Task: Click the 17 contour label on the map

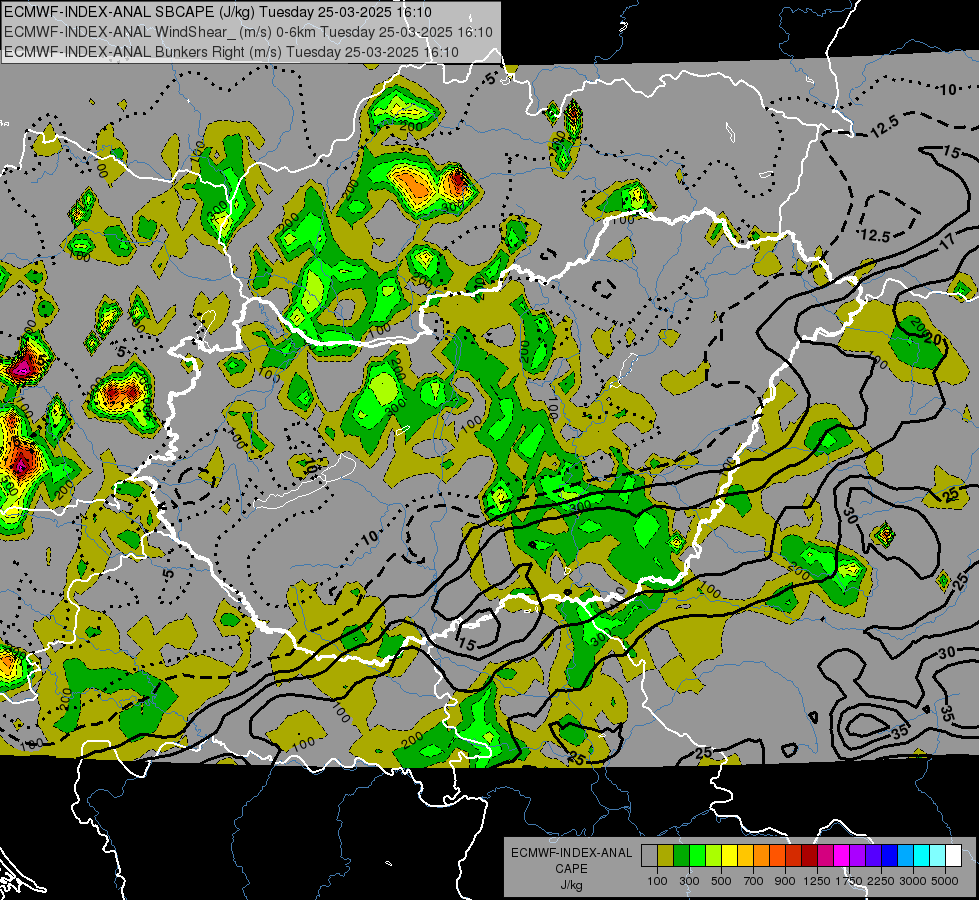Action: [x=948, y=240]
